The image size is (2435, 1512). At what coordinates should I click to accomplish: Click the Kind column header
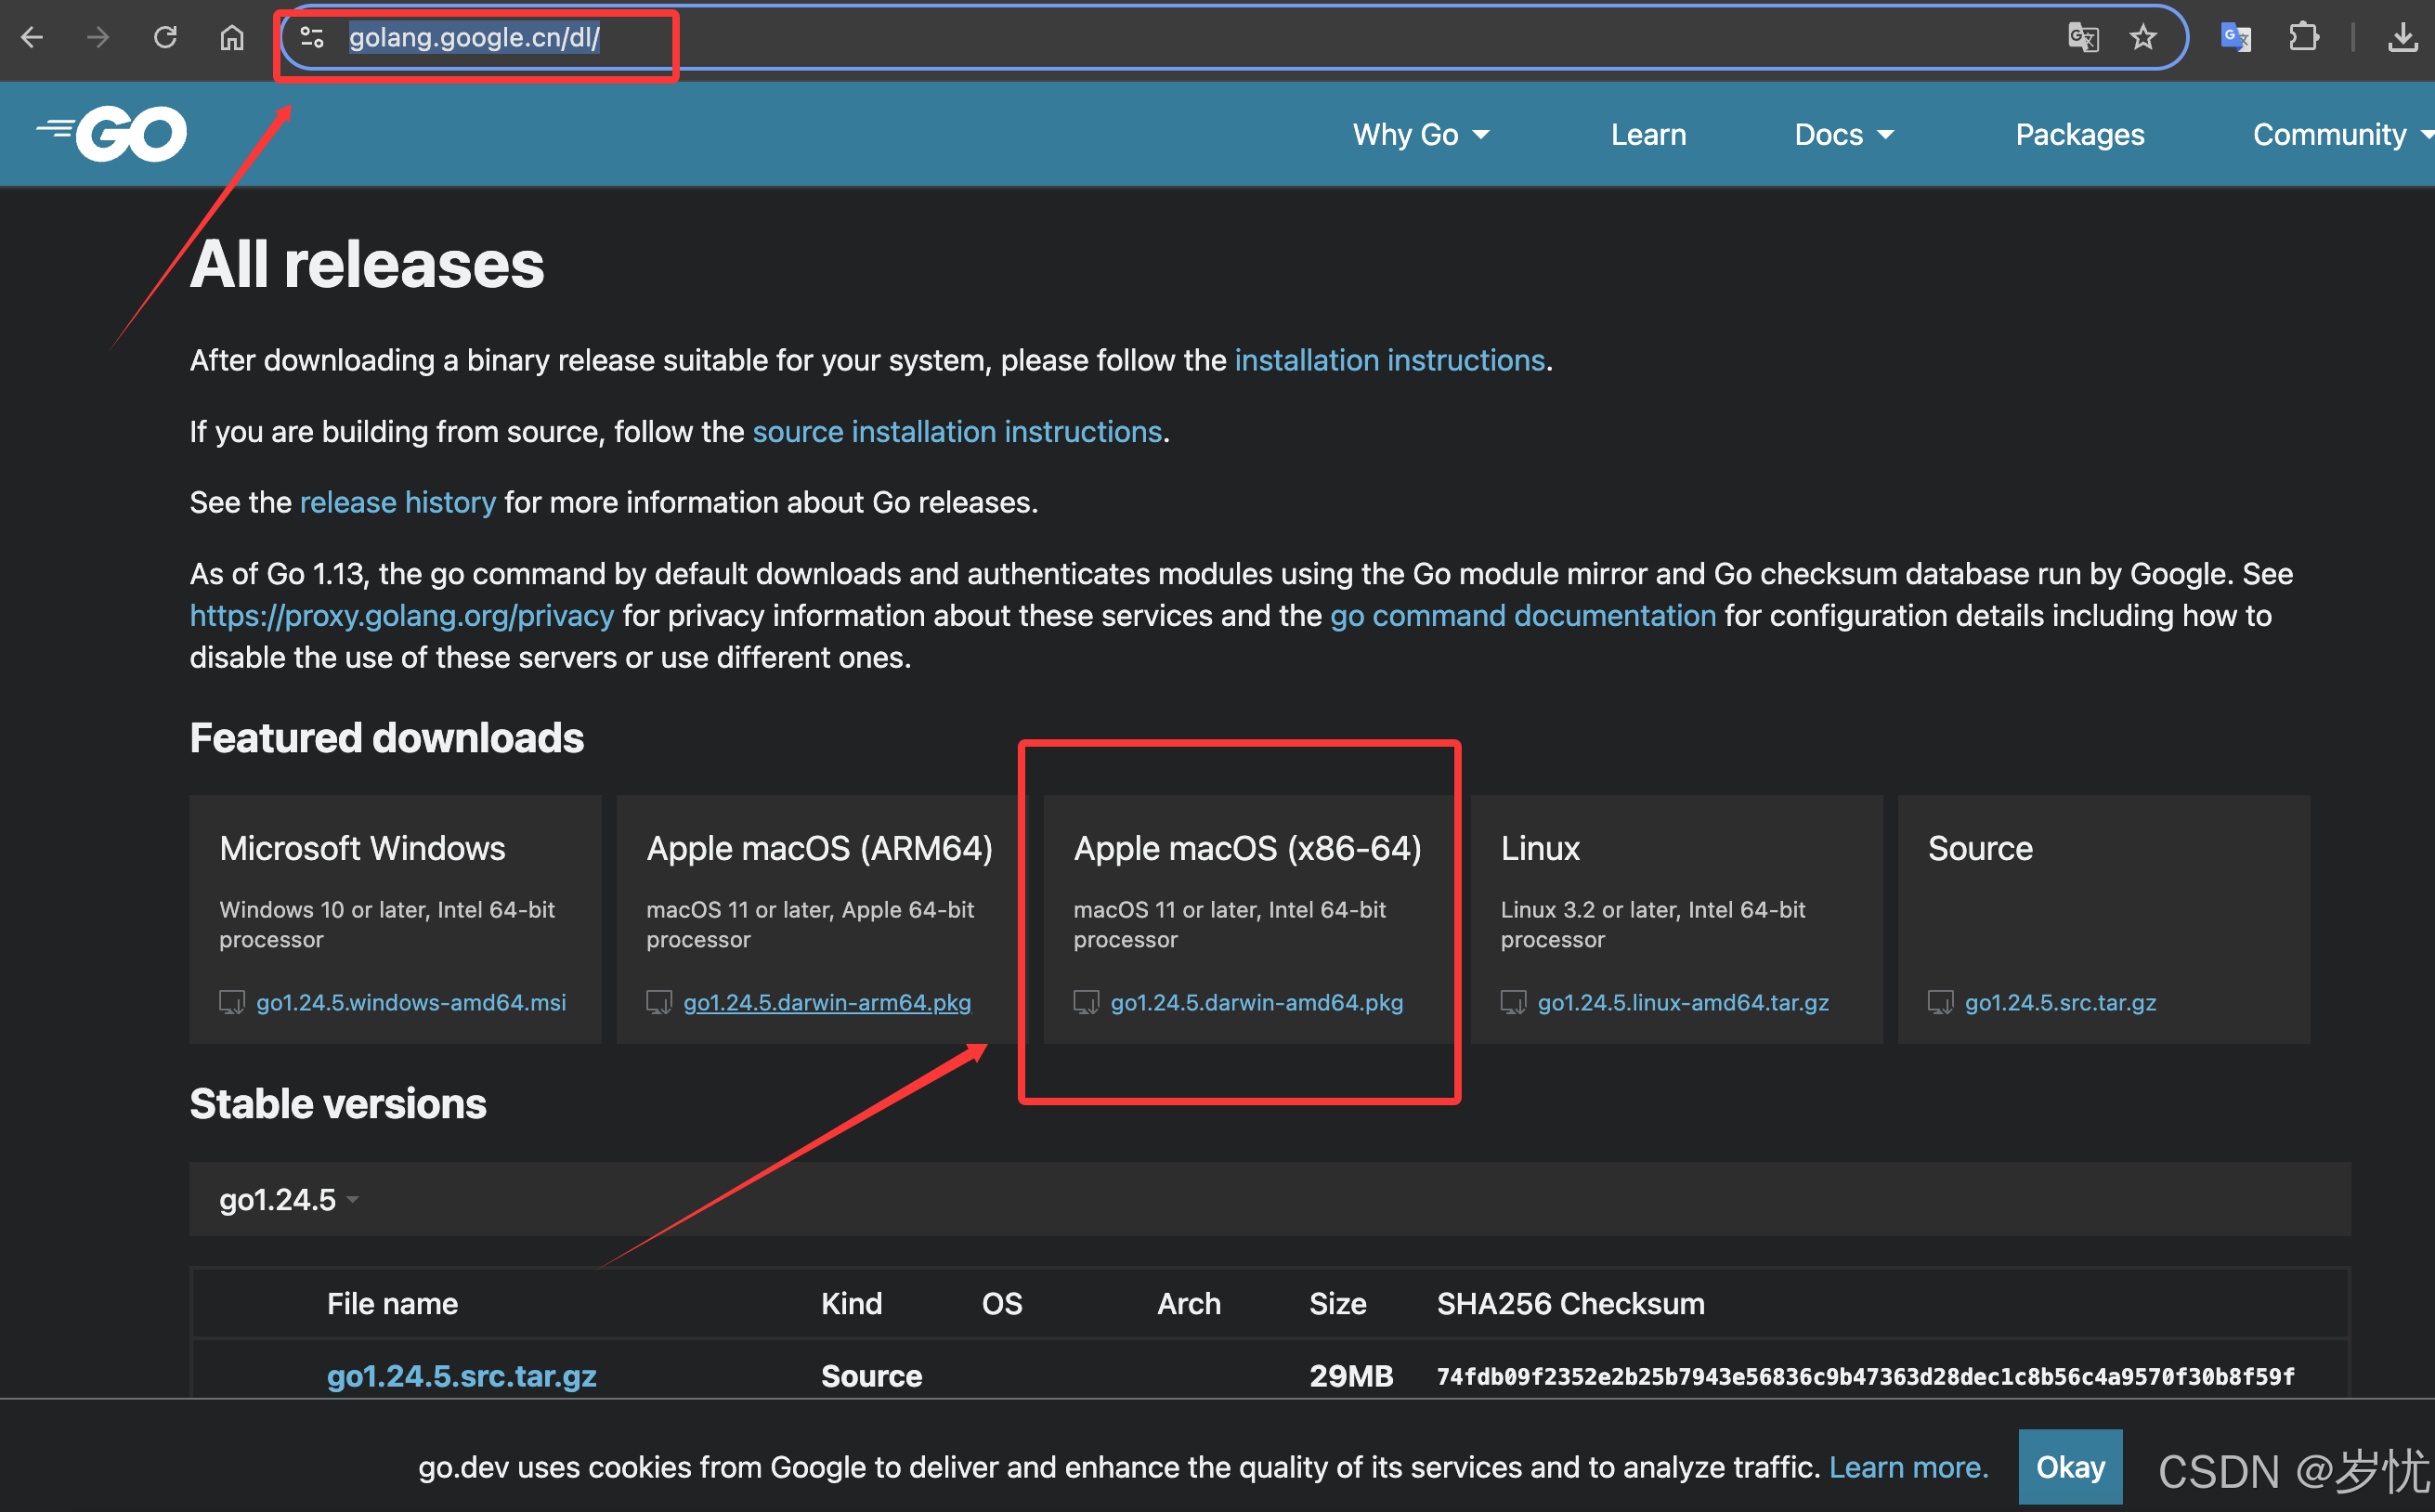pyautogui.click(x=851, y=1304)
